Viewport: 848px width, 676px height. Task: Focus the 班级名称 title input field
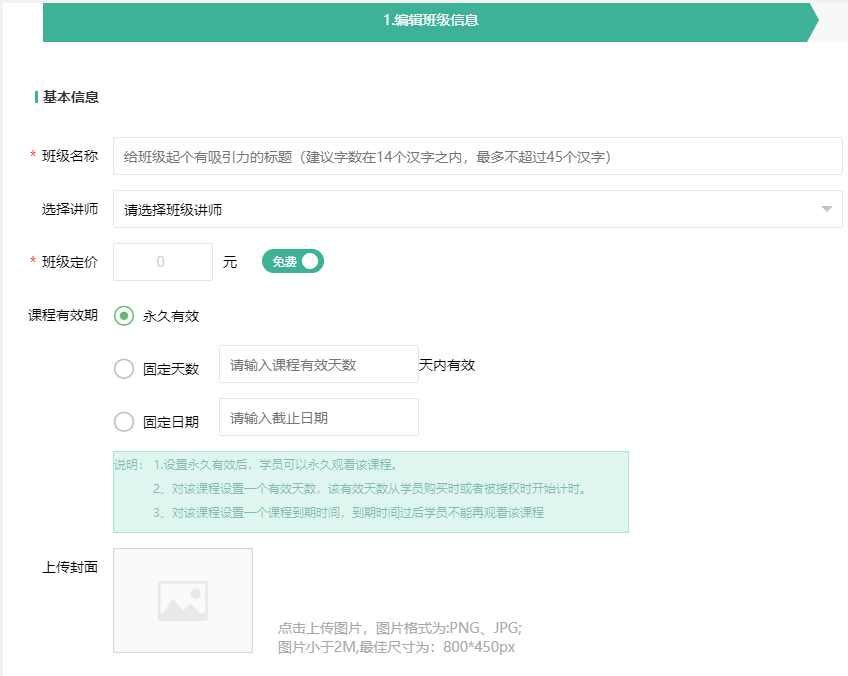coord(478,156)
